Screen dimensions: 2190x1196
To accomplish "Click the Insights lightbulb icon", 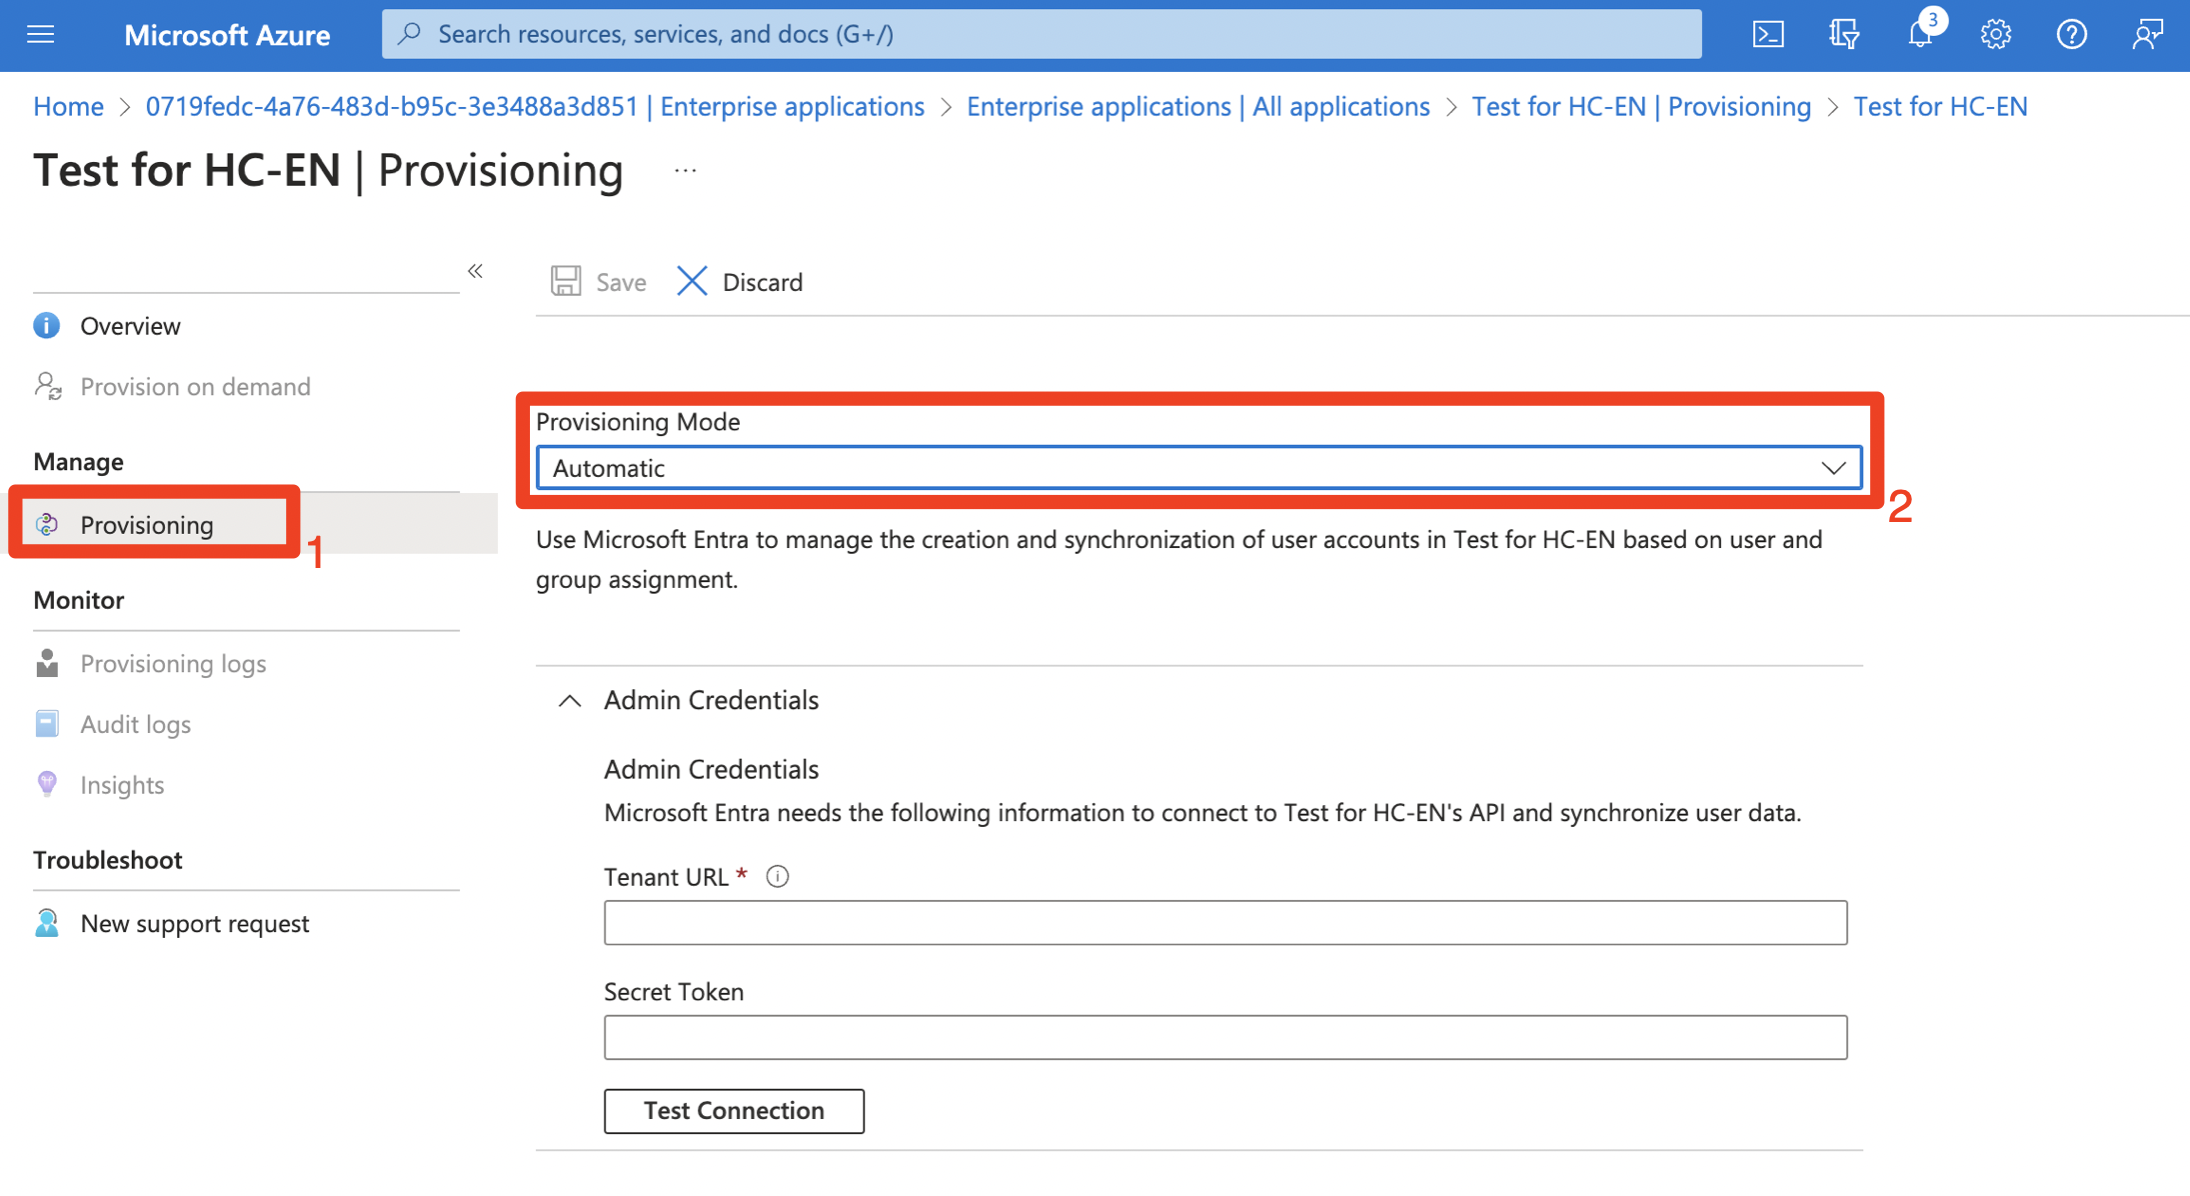I will click(47, 784).
